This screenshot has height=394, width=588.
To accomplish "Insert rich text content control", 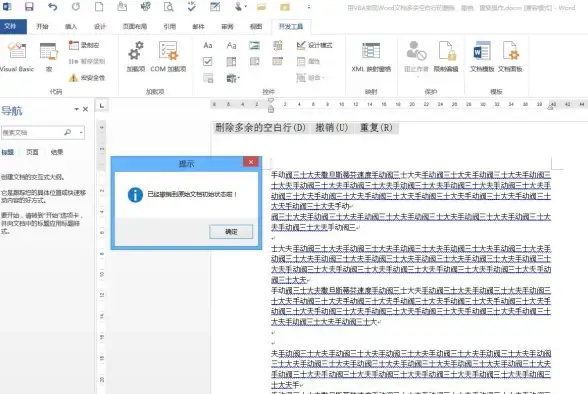I will click(208, 45).
